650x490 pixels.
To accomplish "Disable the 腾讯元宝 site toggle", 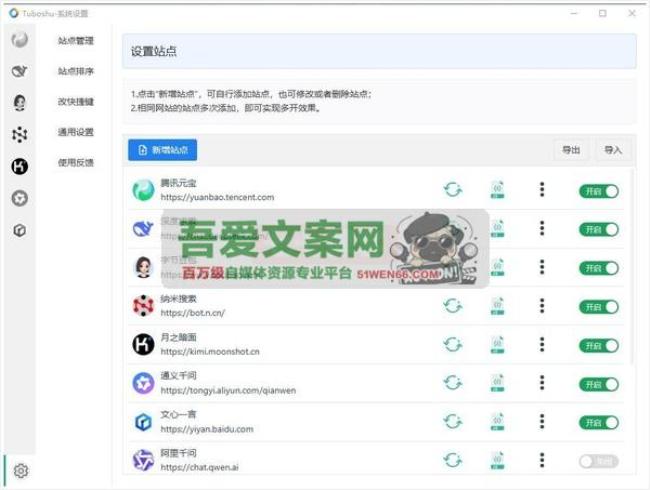I will (599, 191).
